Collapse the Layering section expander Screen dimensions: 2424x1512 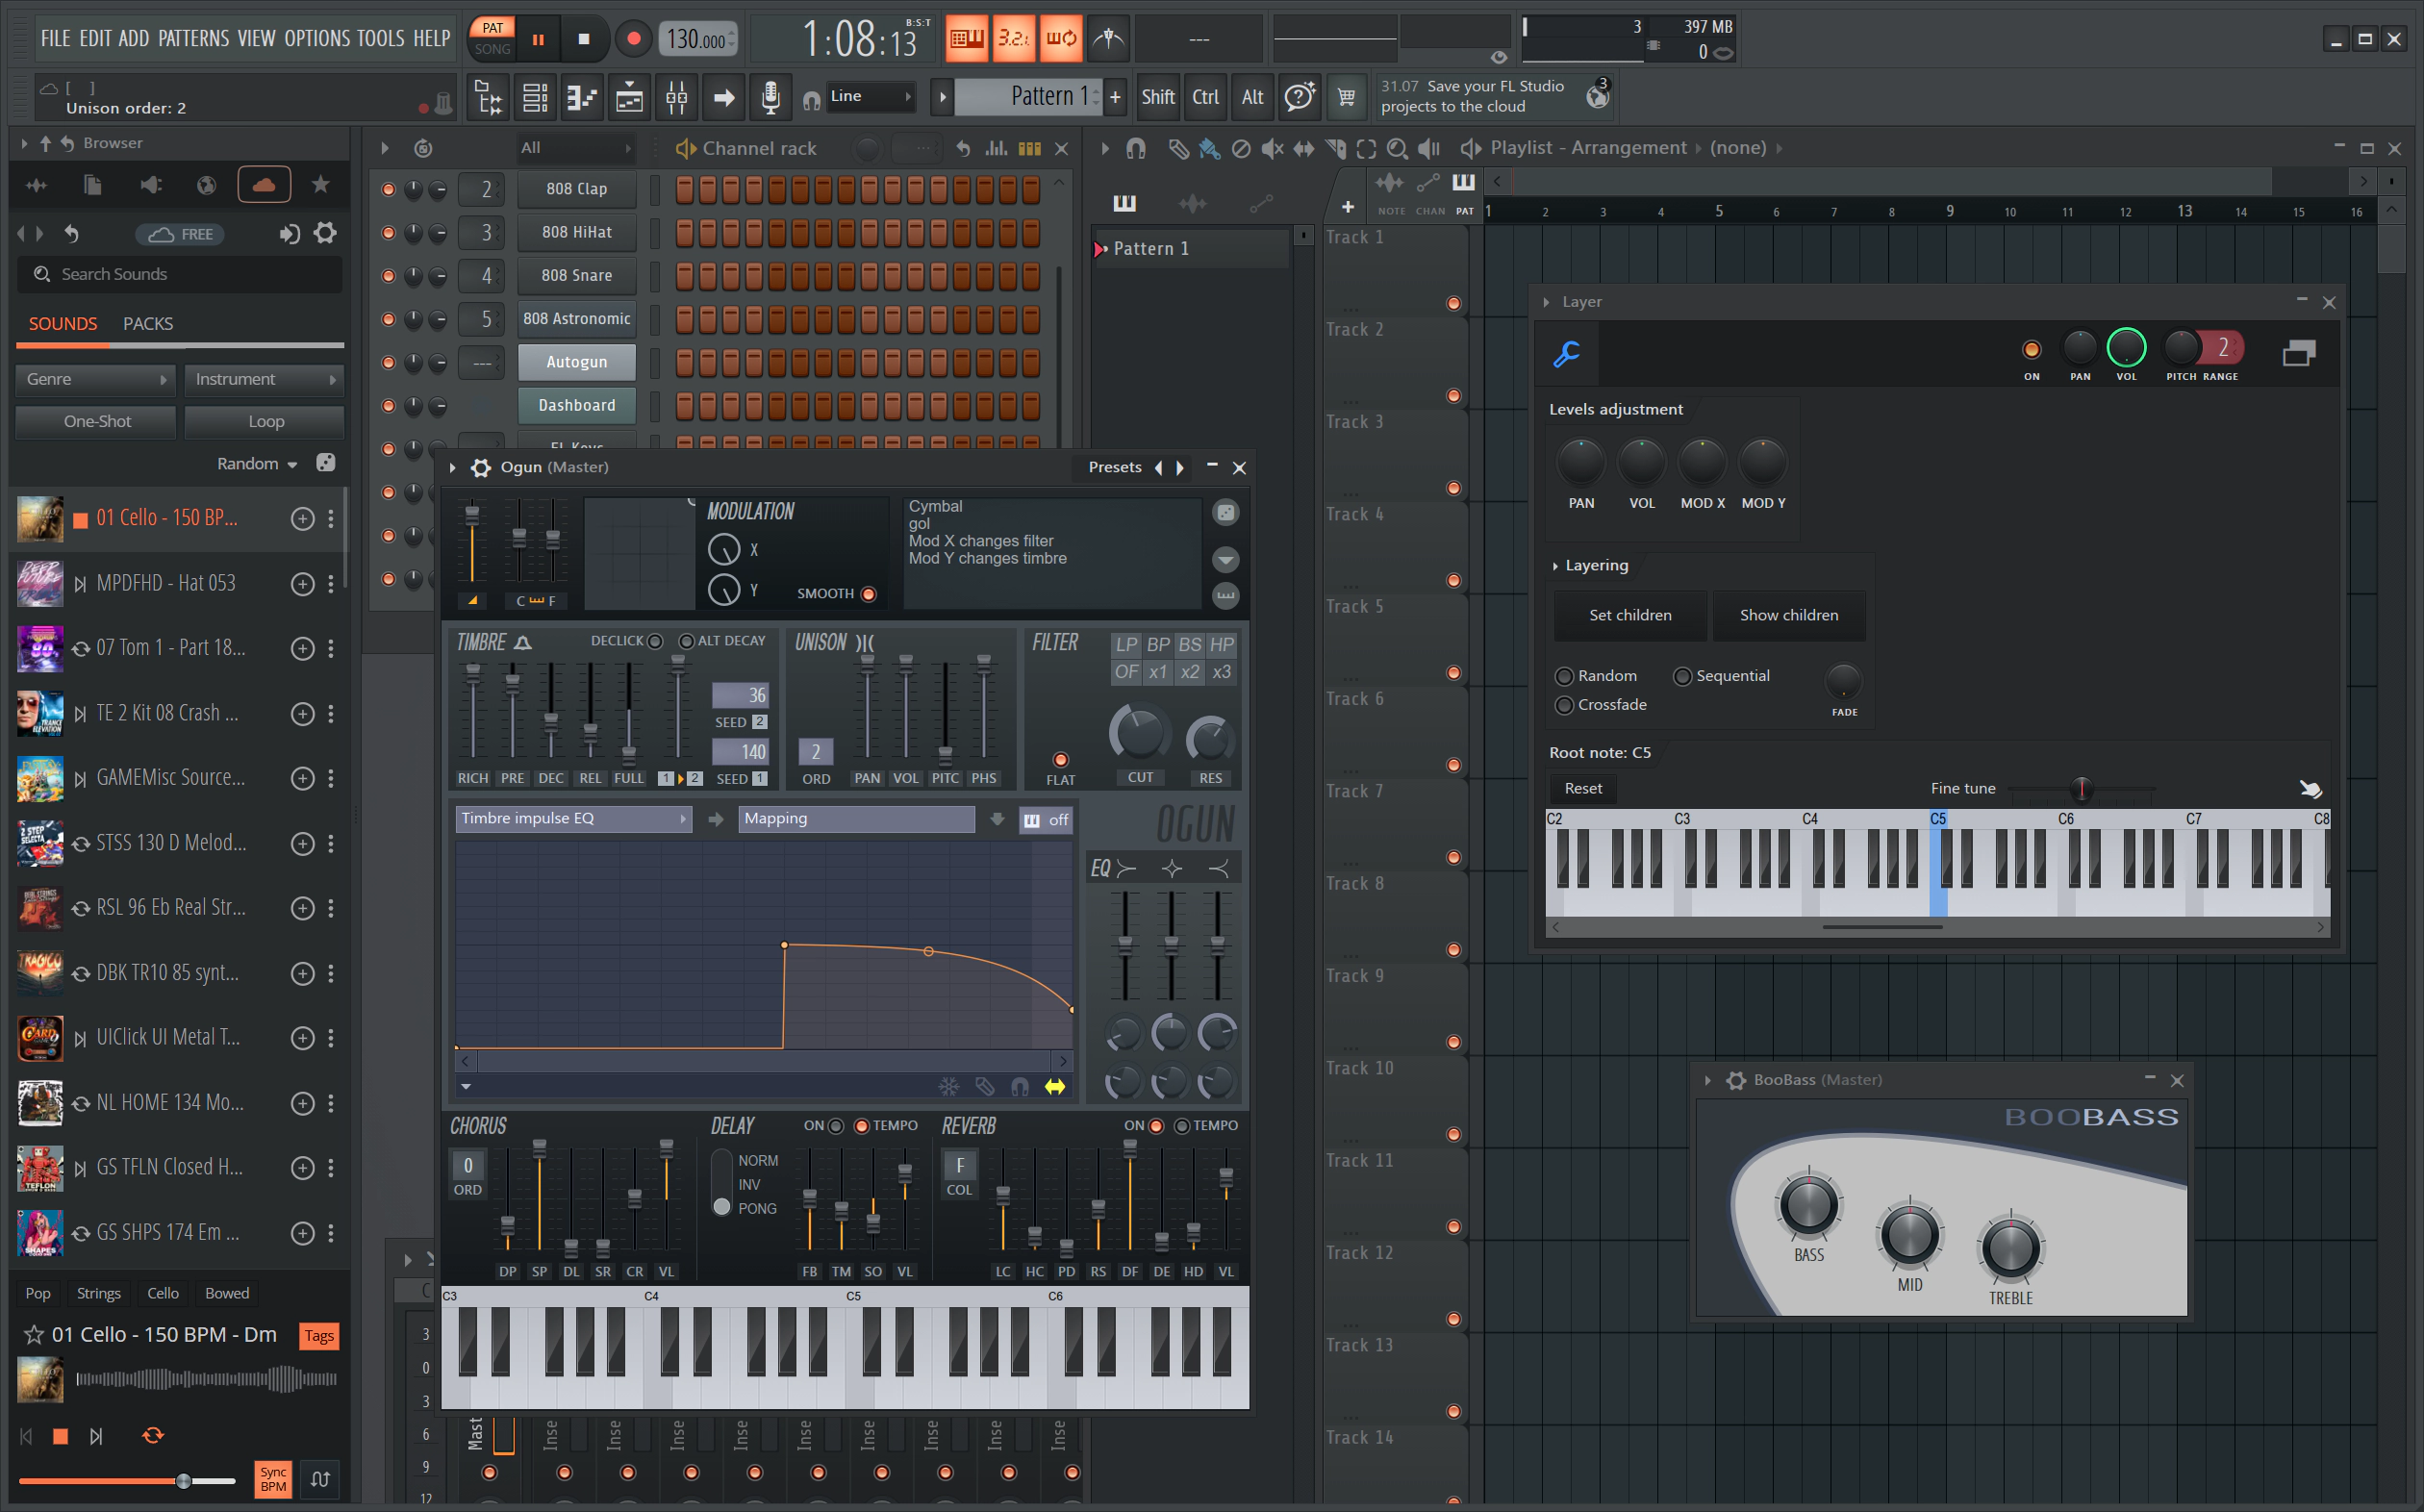coord(1555,566)
